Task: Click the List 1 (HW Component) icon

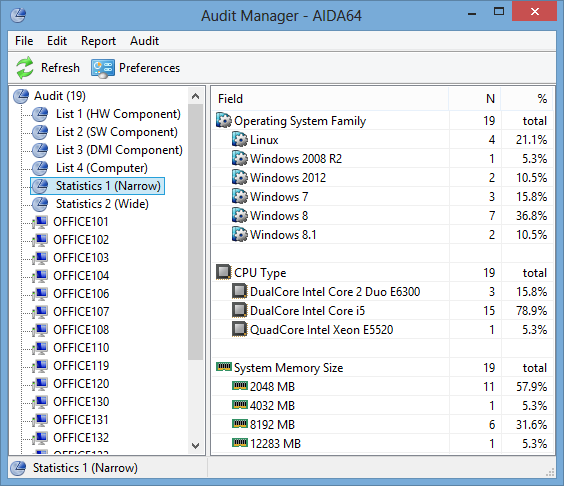Action: (40, 114)
